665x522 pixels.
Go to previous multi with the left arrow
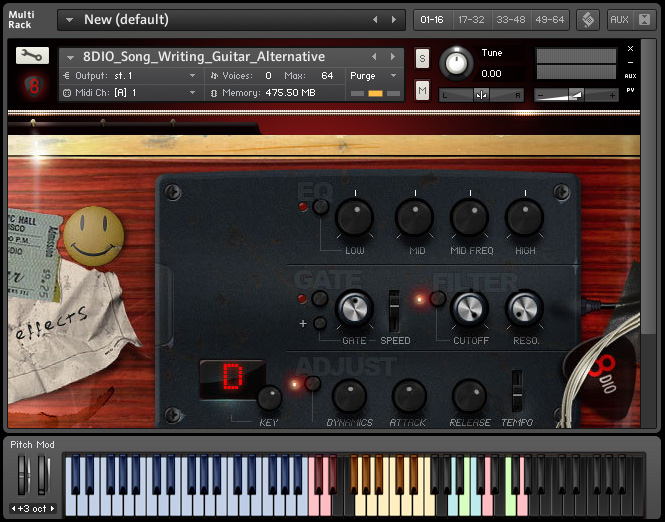(375, 20)
